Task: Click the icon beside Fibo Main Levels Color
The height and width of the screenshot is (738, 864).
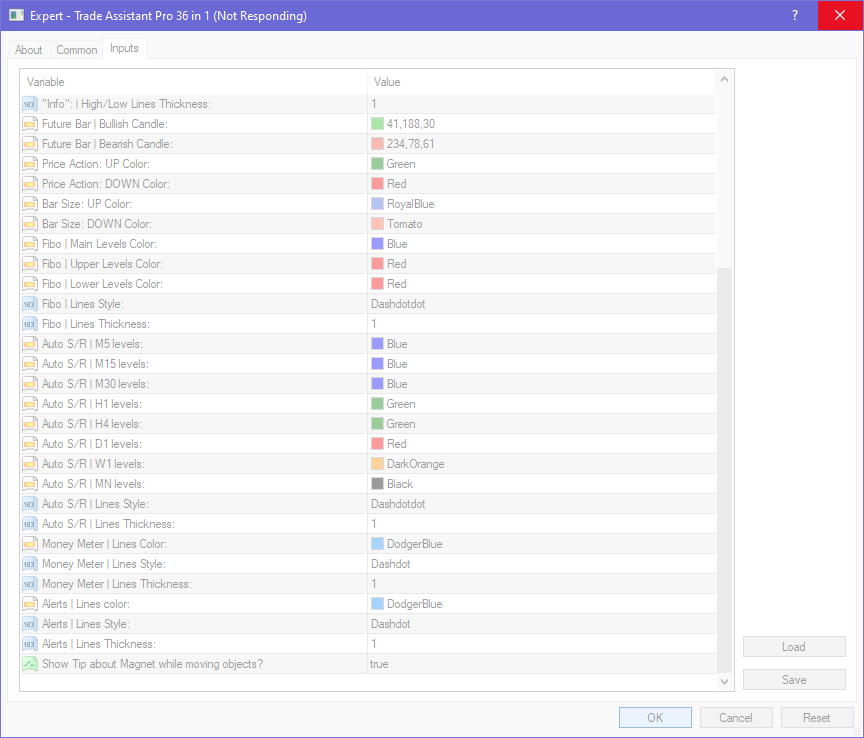Action: click(x=30, y=244)
